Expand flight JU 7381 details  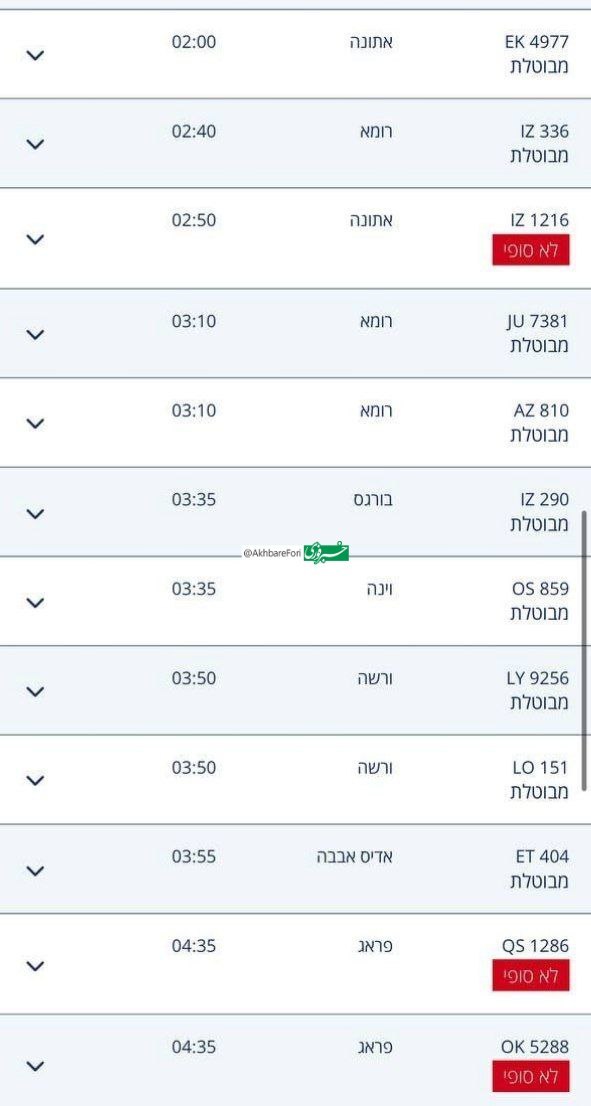pos(35,334)
